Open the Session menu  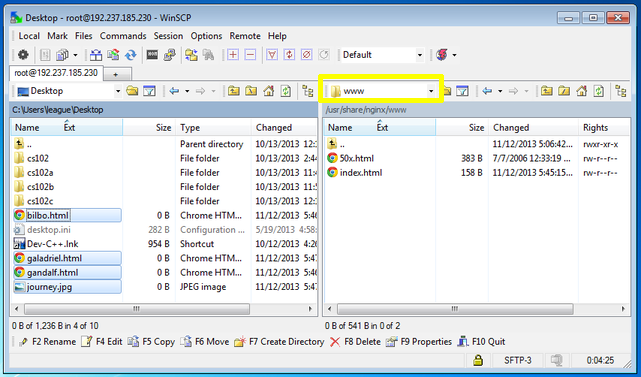point(168,36)
